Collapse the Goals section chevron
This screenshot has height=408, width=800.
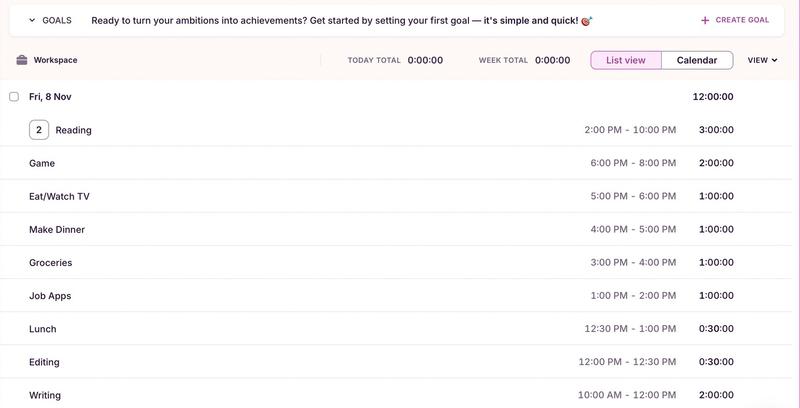click(x=32, y=20)
